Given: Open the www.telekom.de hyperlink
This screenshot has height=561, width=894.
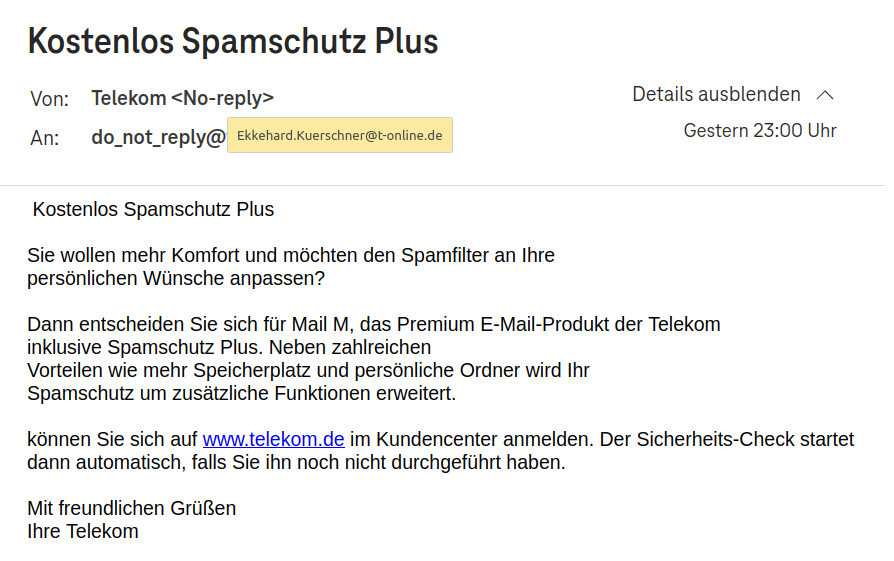Looking at the screenshot, I should [274, 439].
